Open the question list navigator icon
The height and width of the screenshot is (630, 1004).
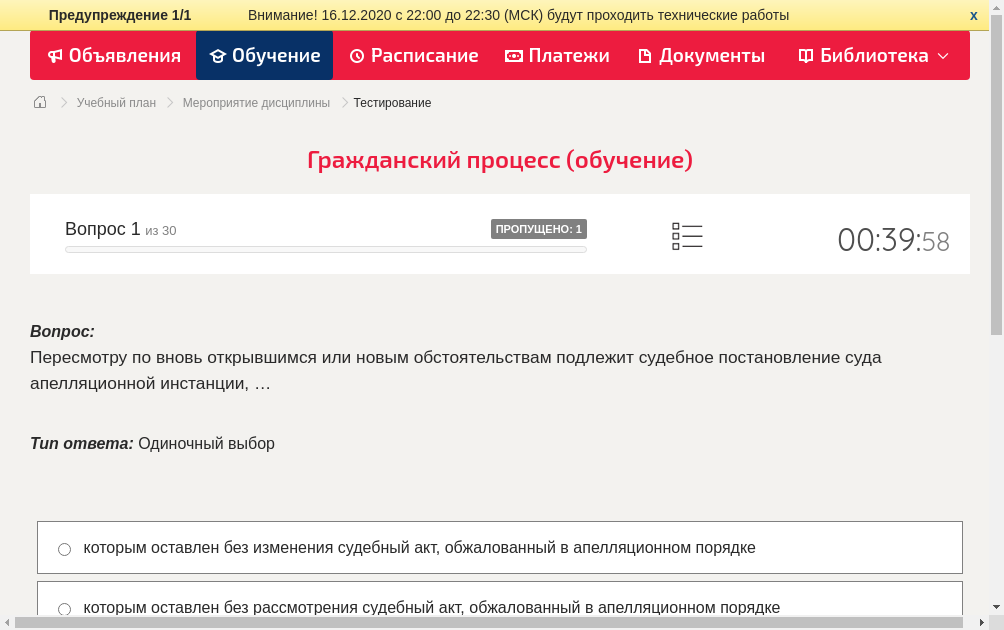click(x=687, y=236)
